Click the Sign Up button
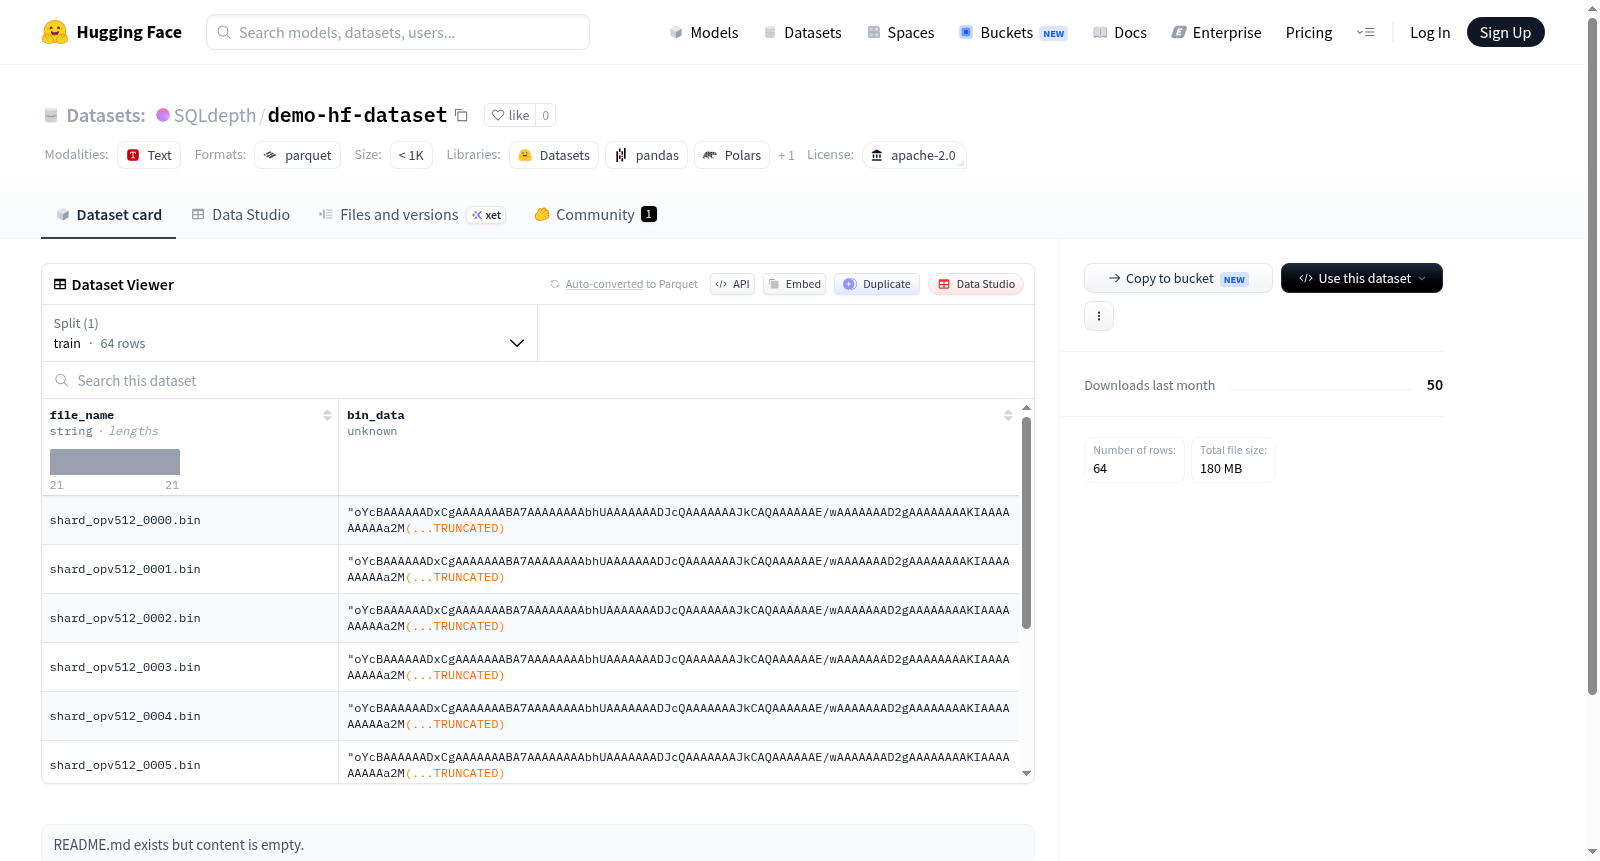 (x=1506, y=32)
